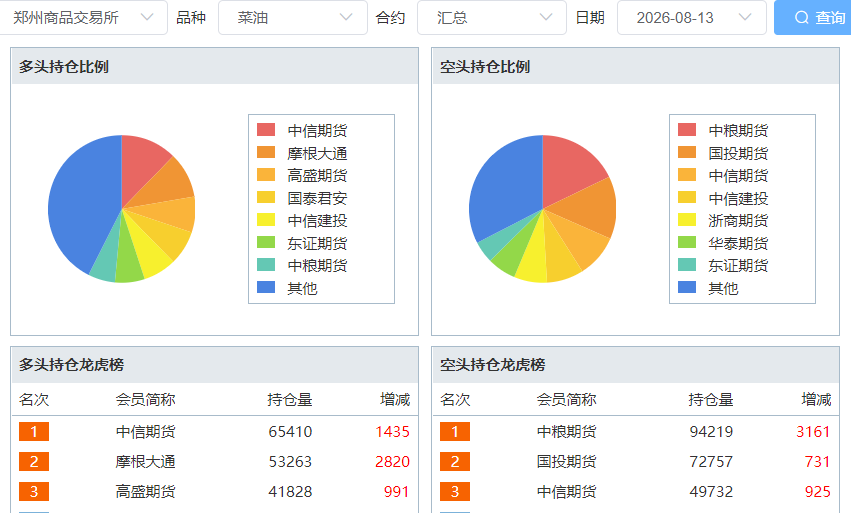Click position value 49732
This screenshot has height=513, width=851.
coord(712,492)
